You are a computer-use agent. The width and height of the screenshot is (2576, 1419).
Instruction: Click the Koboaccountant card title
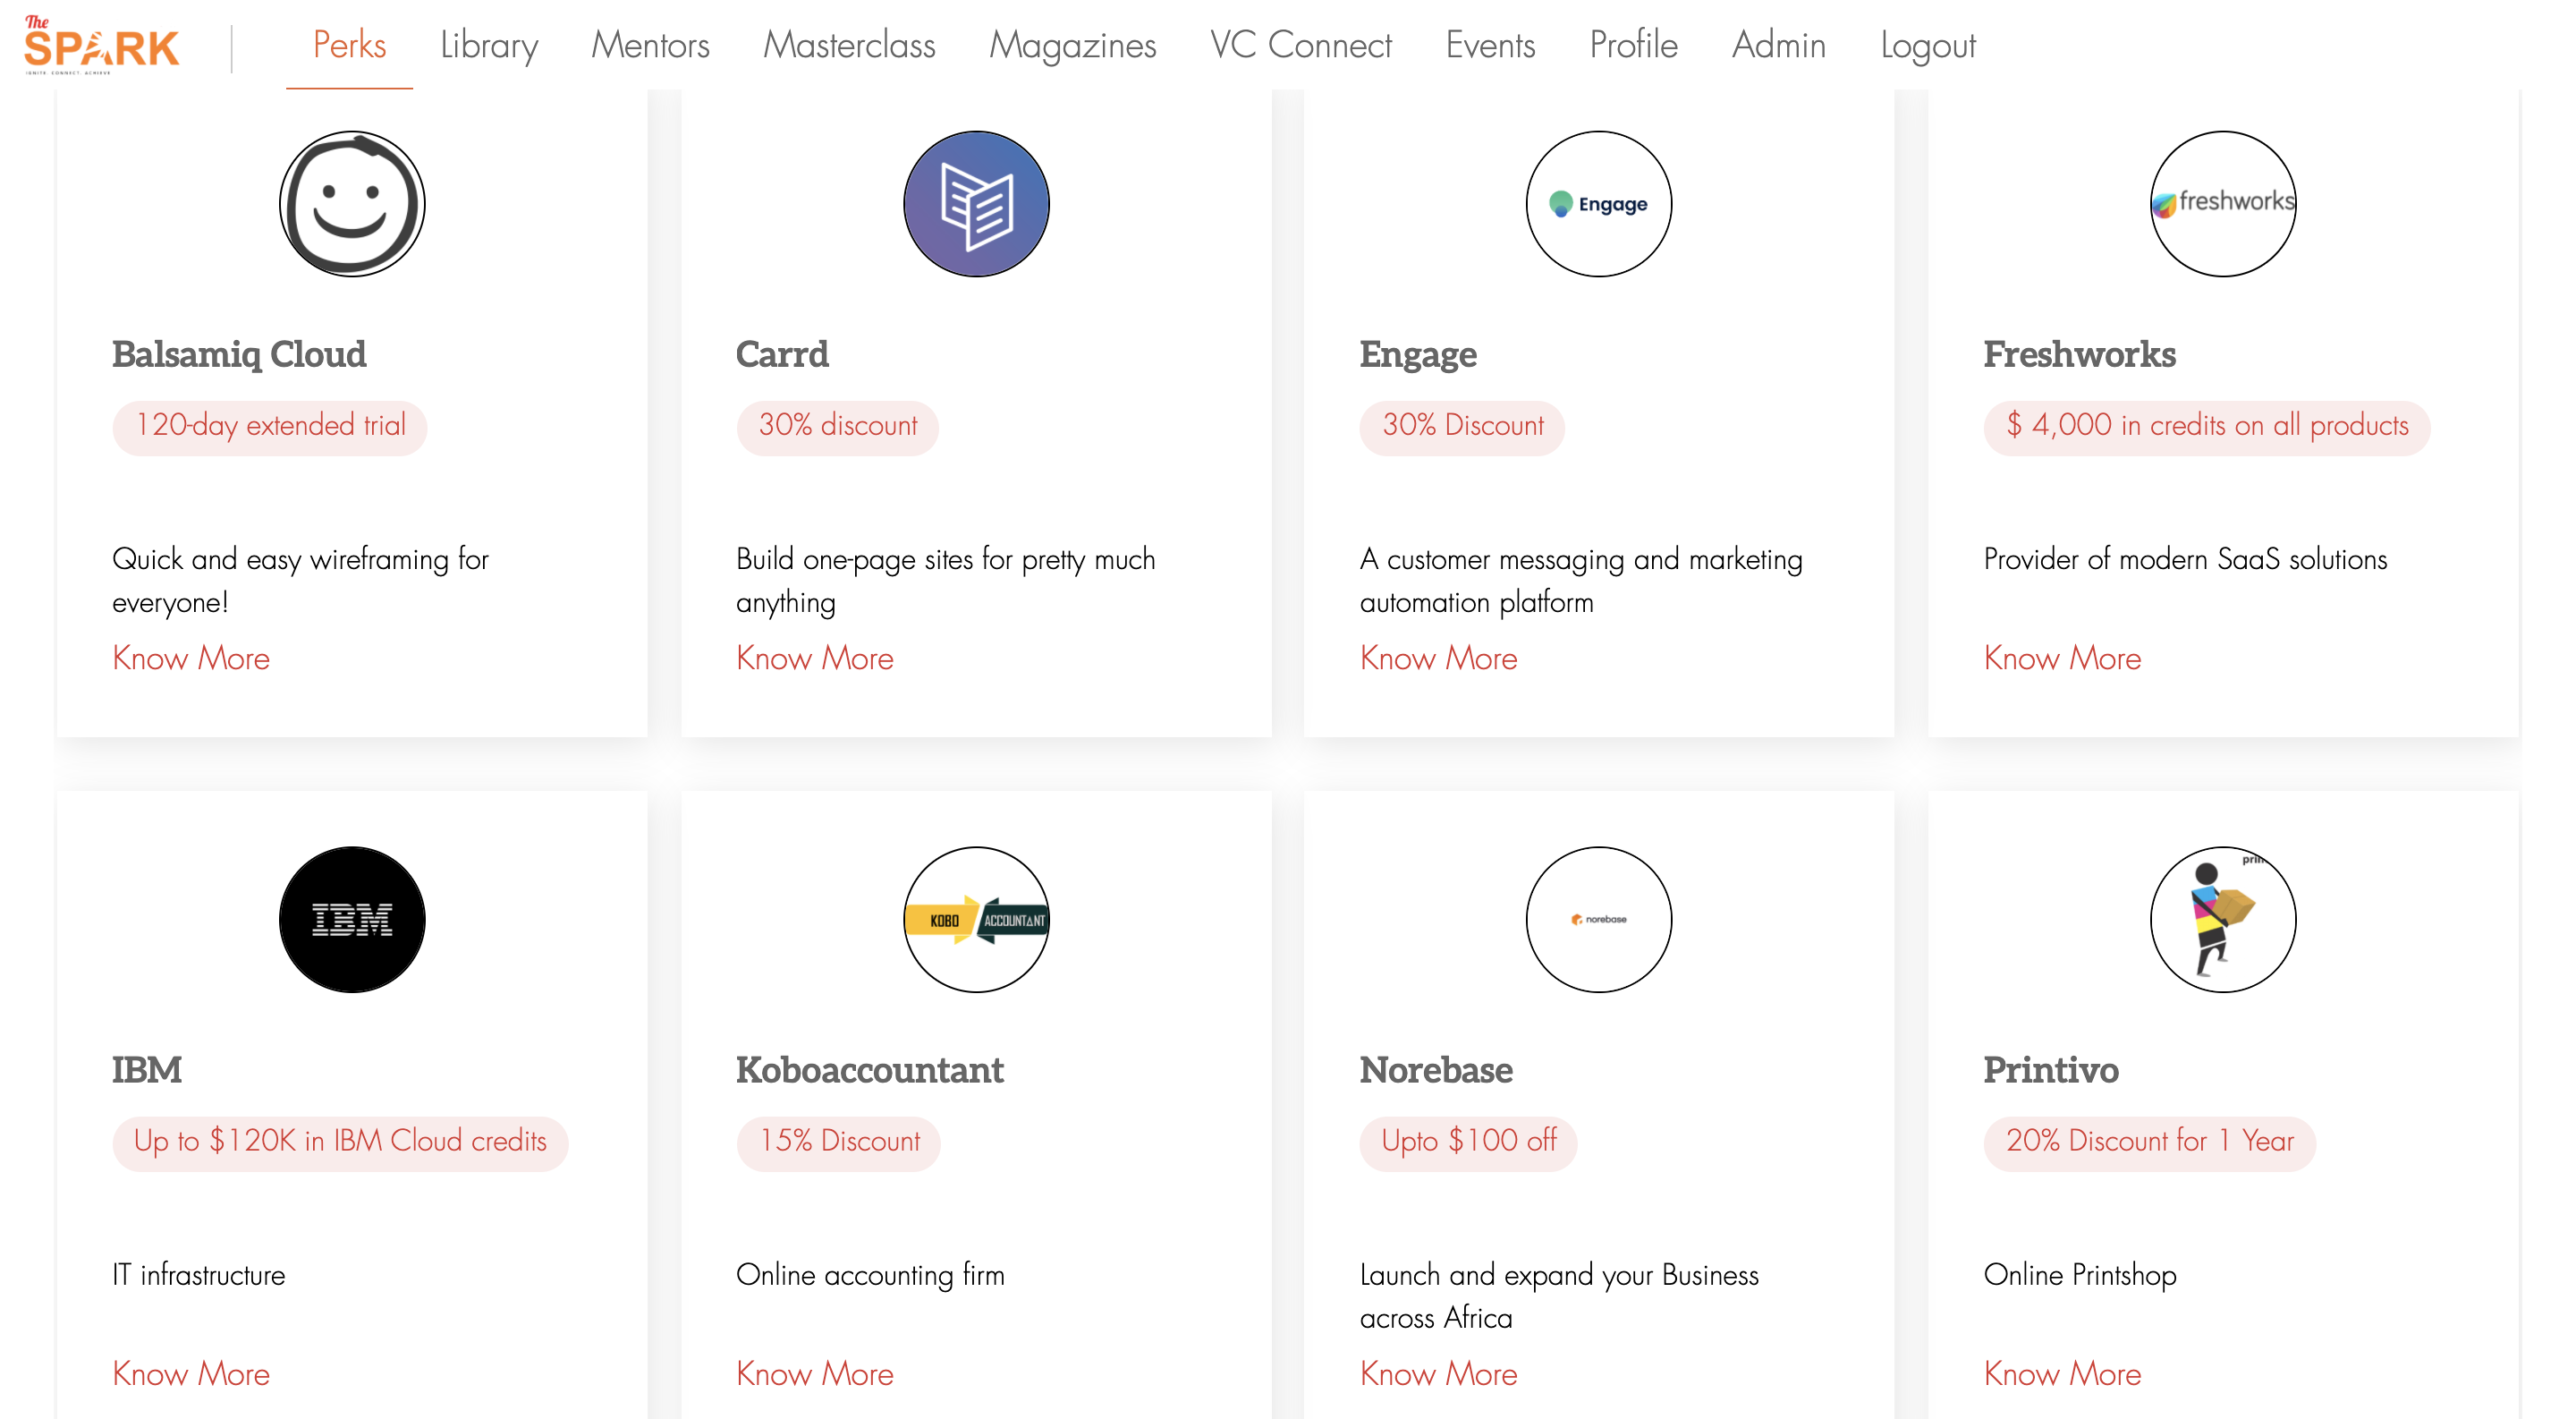[x=869, y=1069]
